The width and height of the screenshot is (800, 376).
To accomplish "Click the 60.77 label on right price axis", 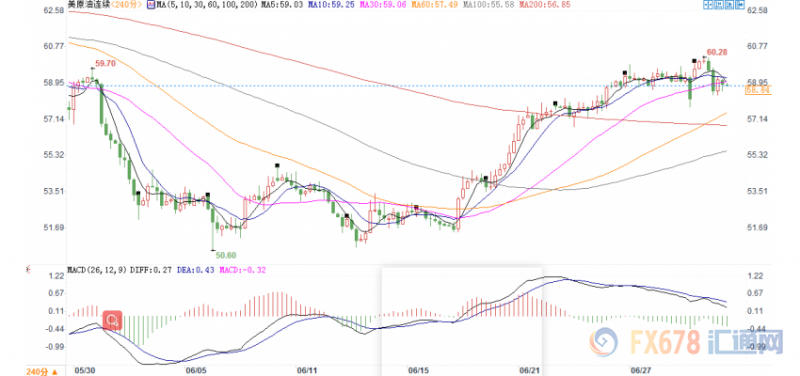I will (x=756, y=46).
